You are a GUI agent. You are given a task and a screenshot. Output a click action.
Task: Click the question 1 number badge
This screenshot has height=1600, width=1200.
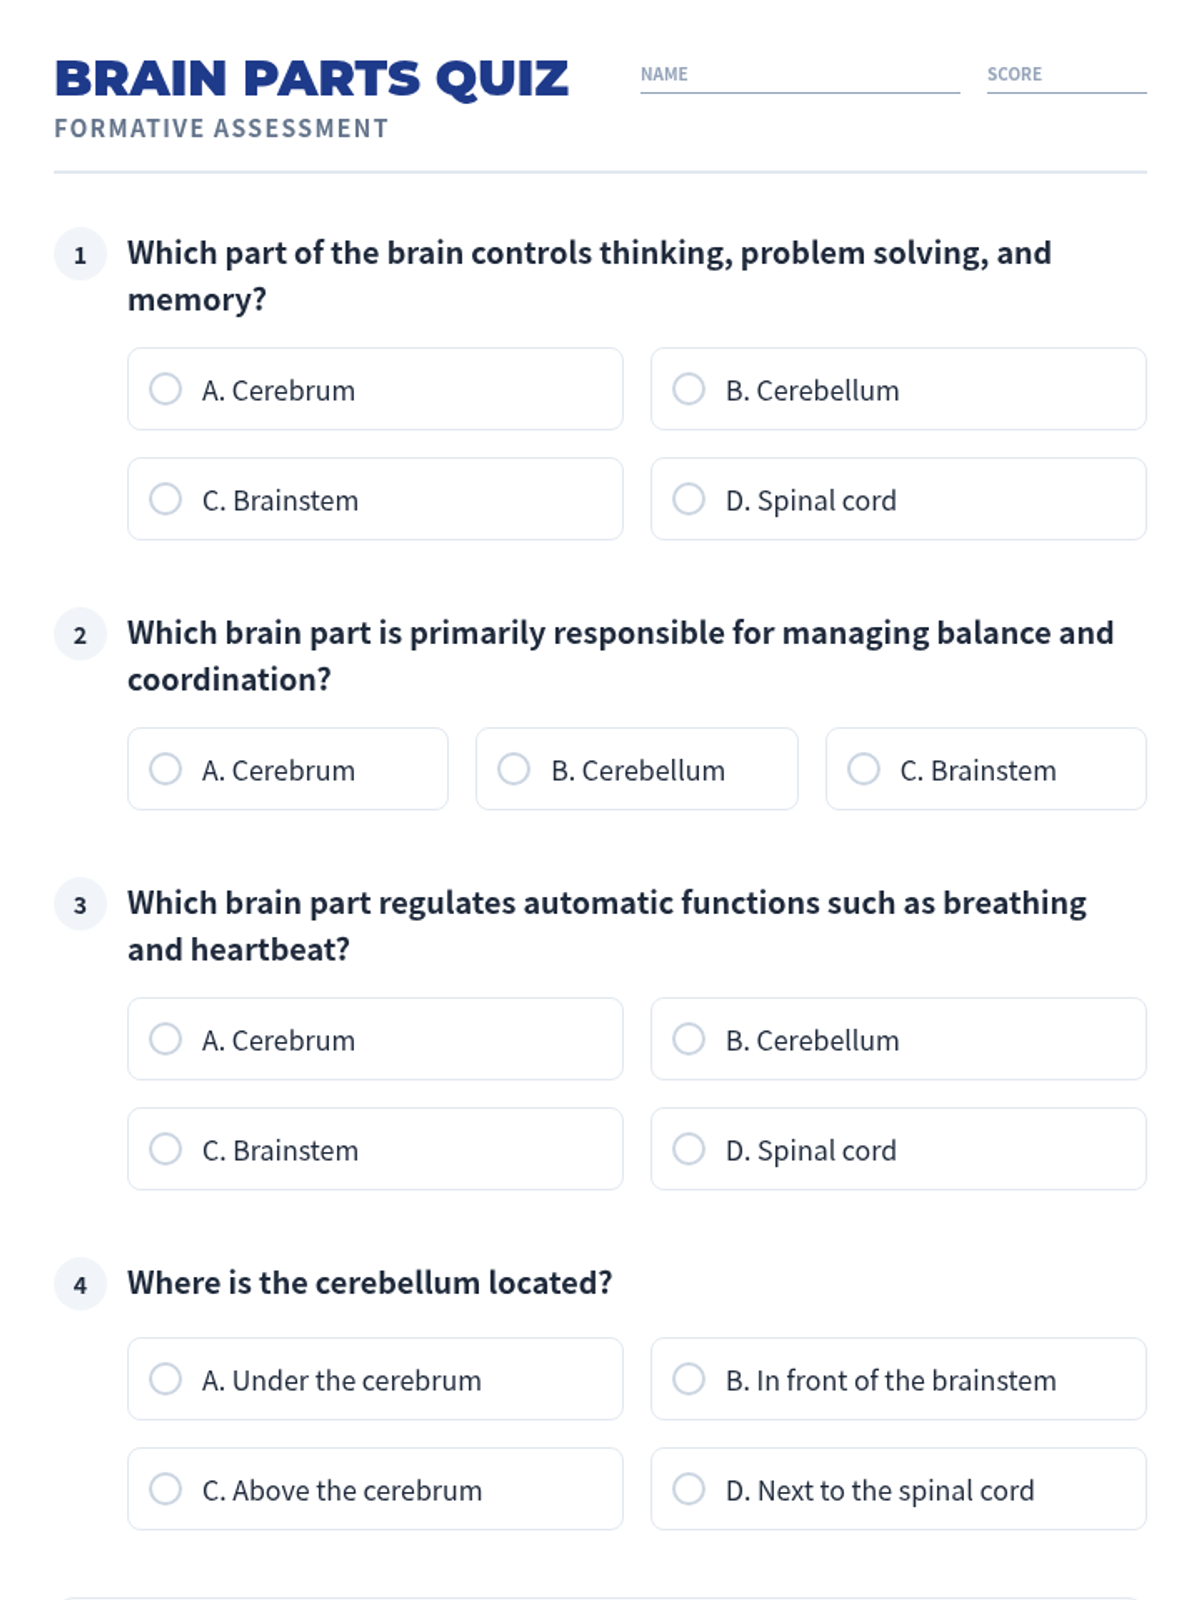coord(80,255)
